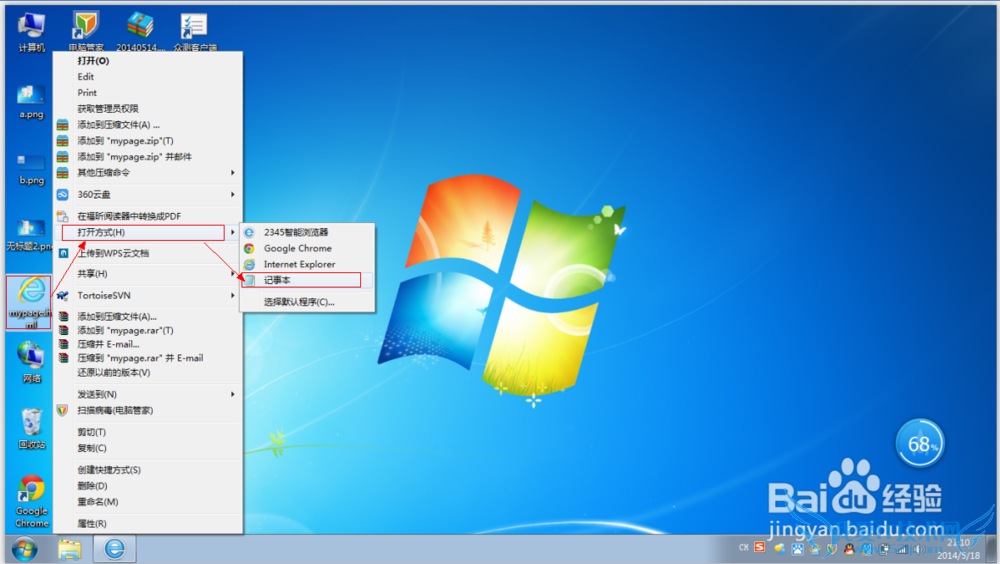Select the 20140514 archive desktop icon
The width and height of the screenshot is (1000, 564).
tap(140, 31)
